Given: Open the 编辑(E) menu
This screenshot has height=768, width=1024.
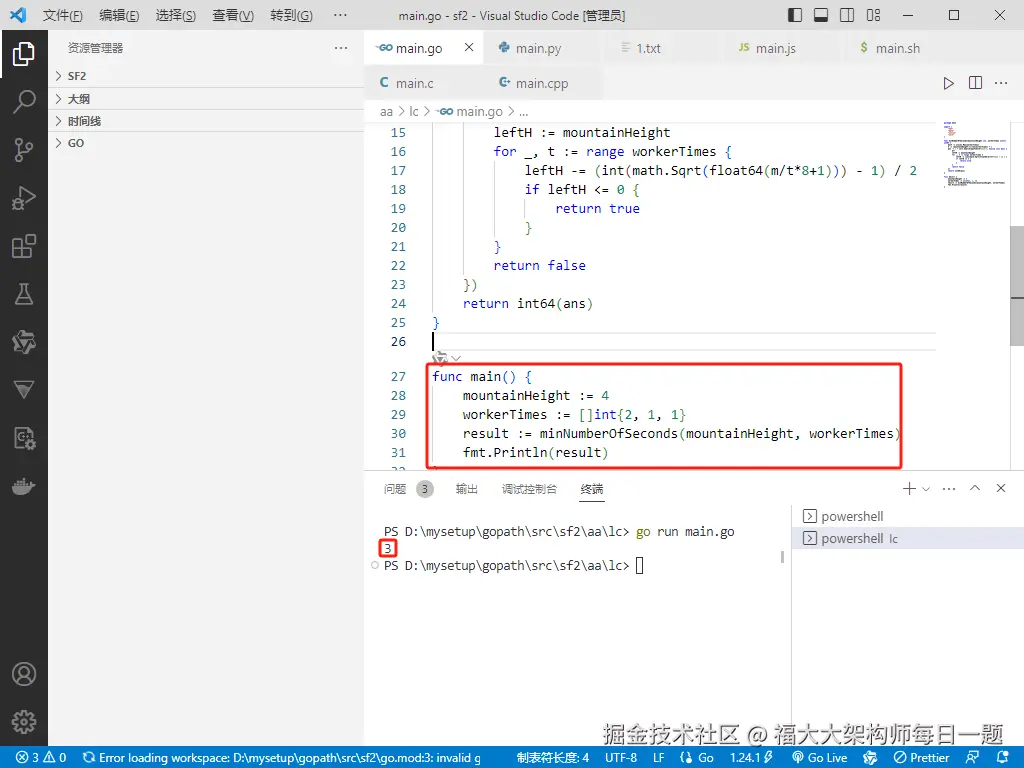Looking at the screenshot, I should tap(119, 15).
